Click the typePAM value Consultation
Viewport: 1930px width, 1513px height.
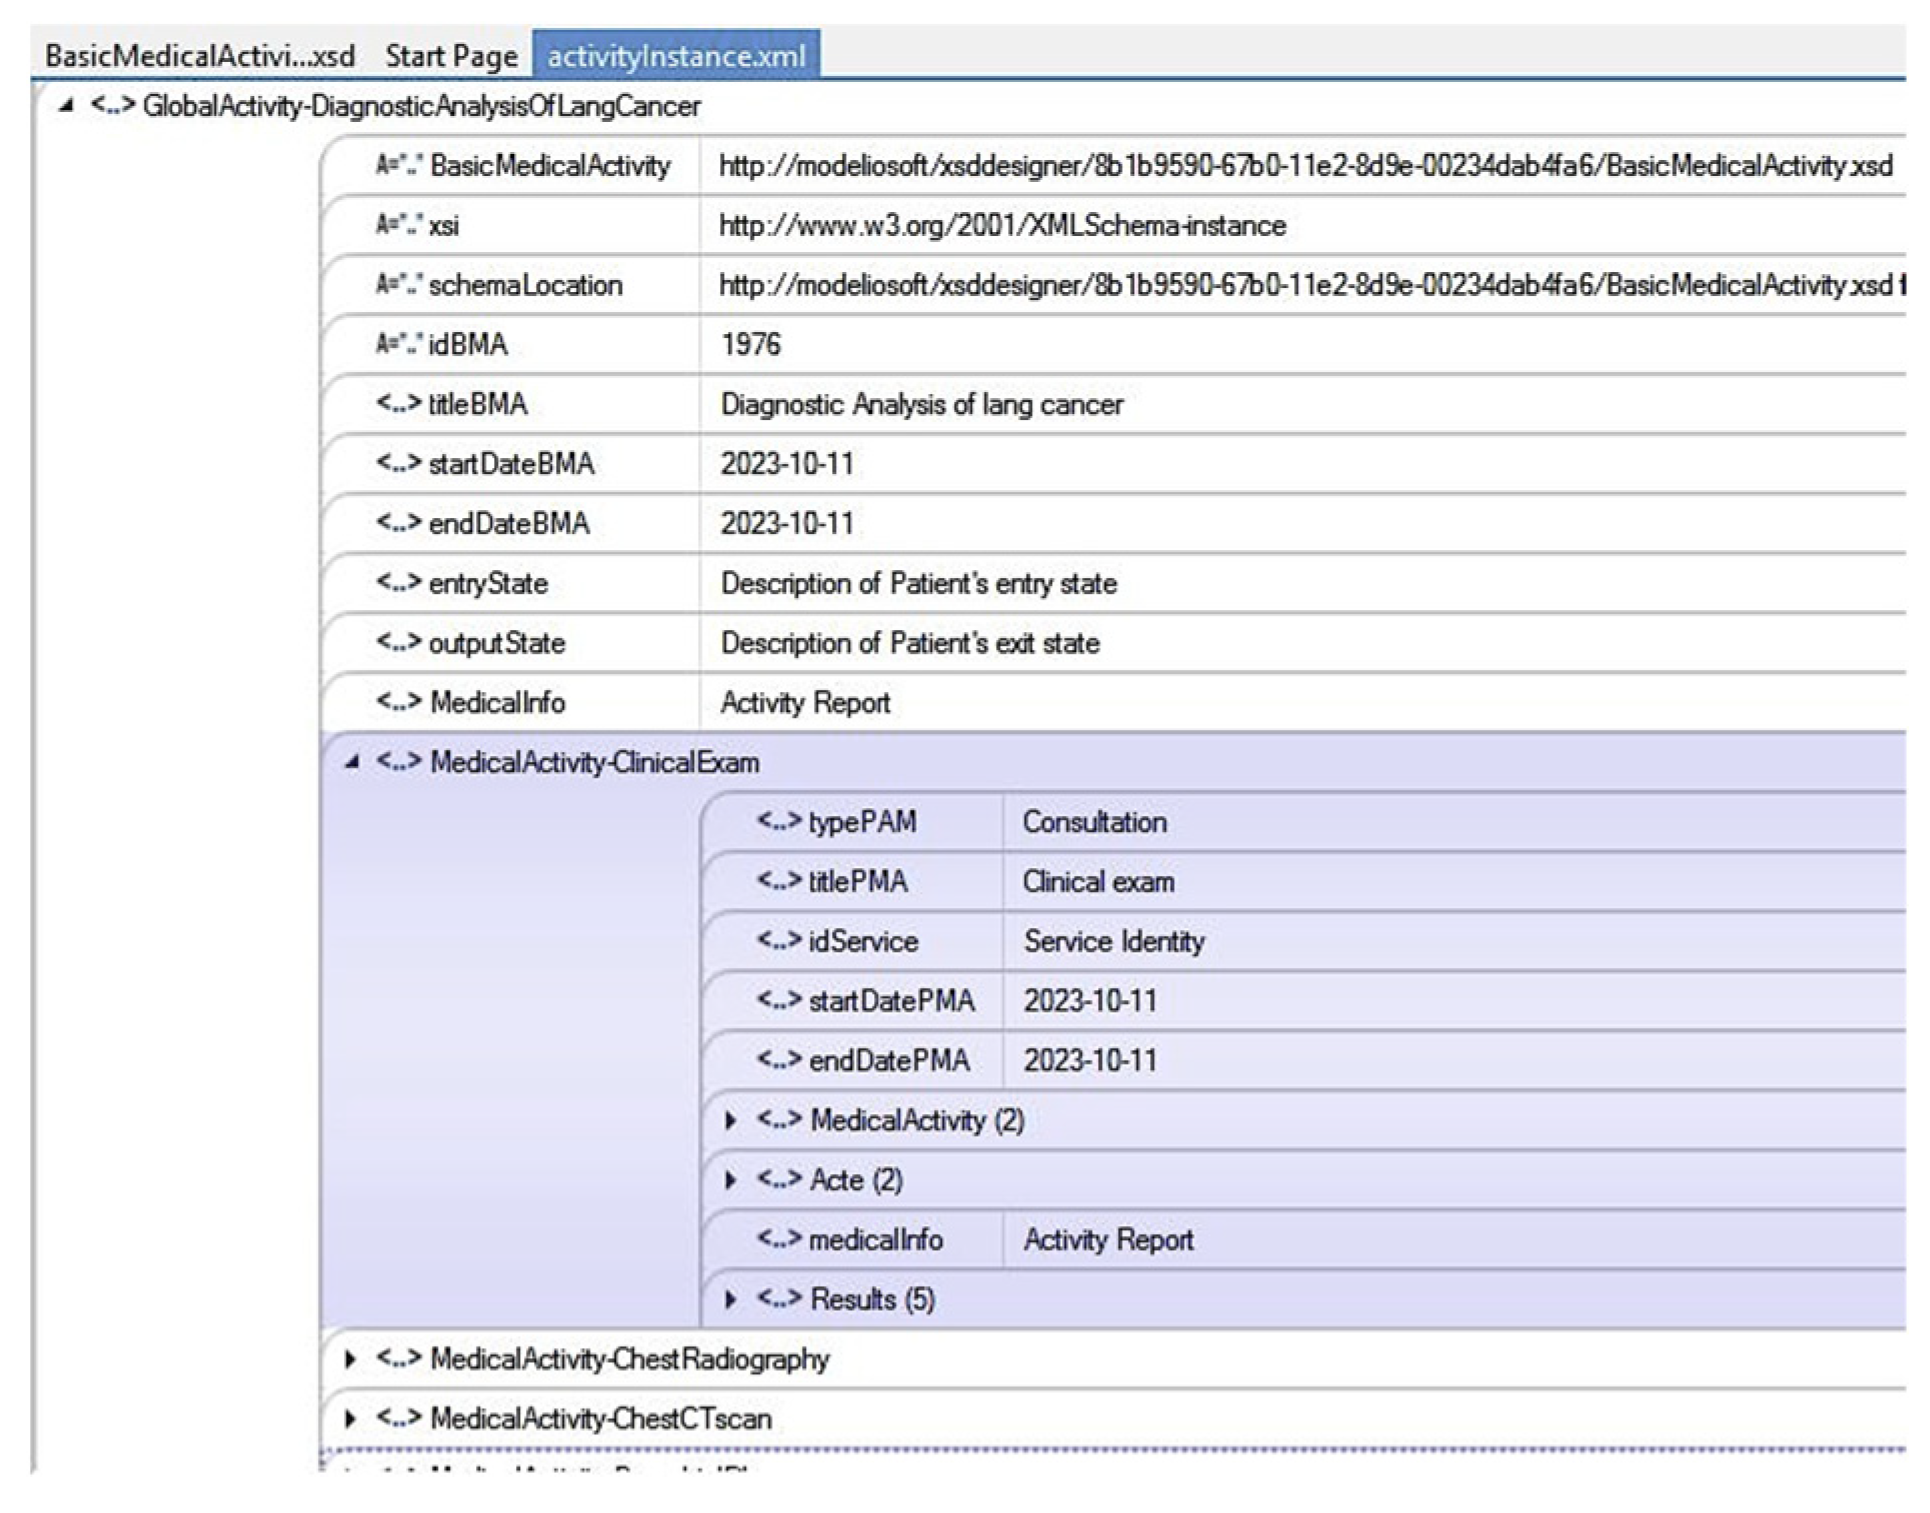[x=1094, y=822]
